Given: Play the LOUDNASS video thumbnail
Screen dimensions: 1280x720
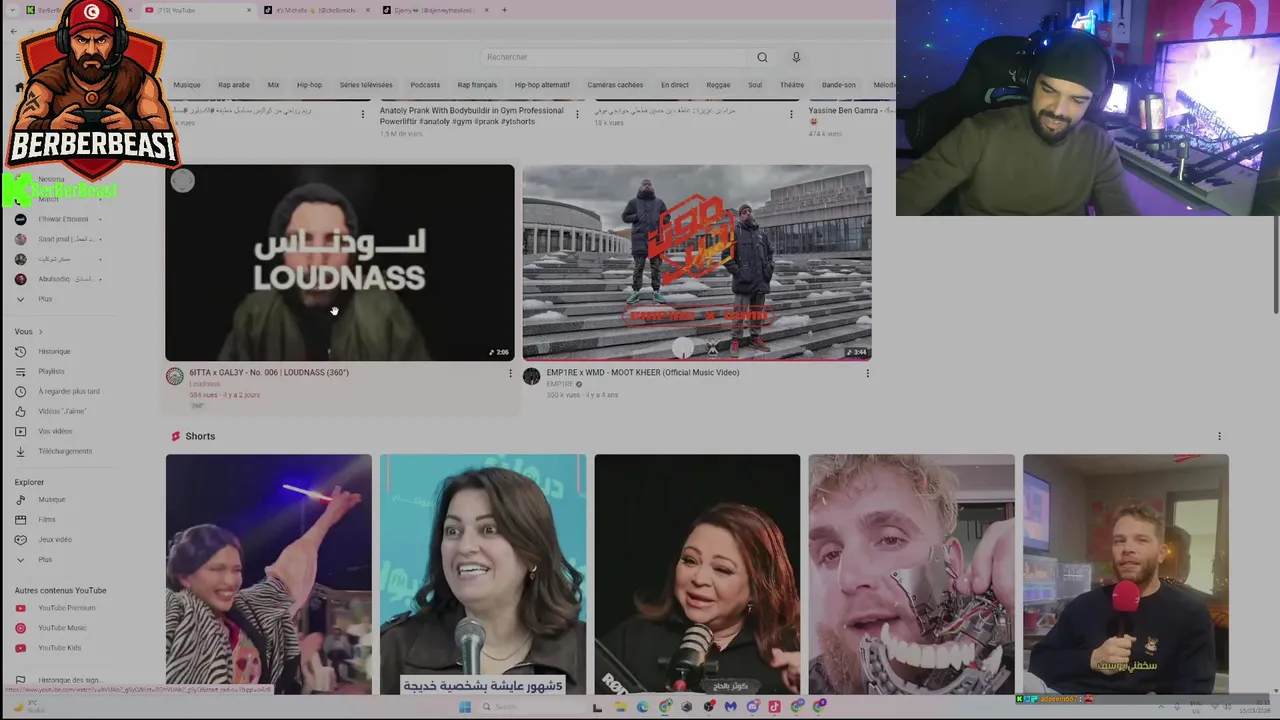Looking at the screenshot, I should 340,262.
